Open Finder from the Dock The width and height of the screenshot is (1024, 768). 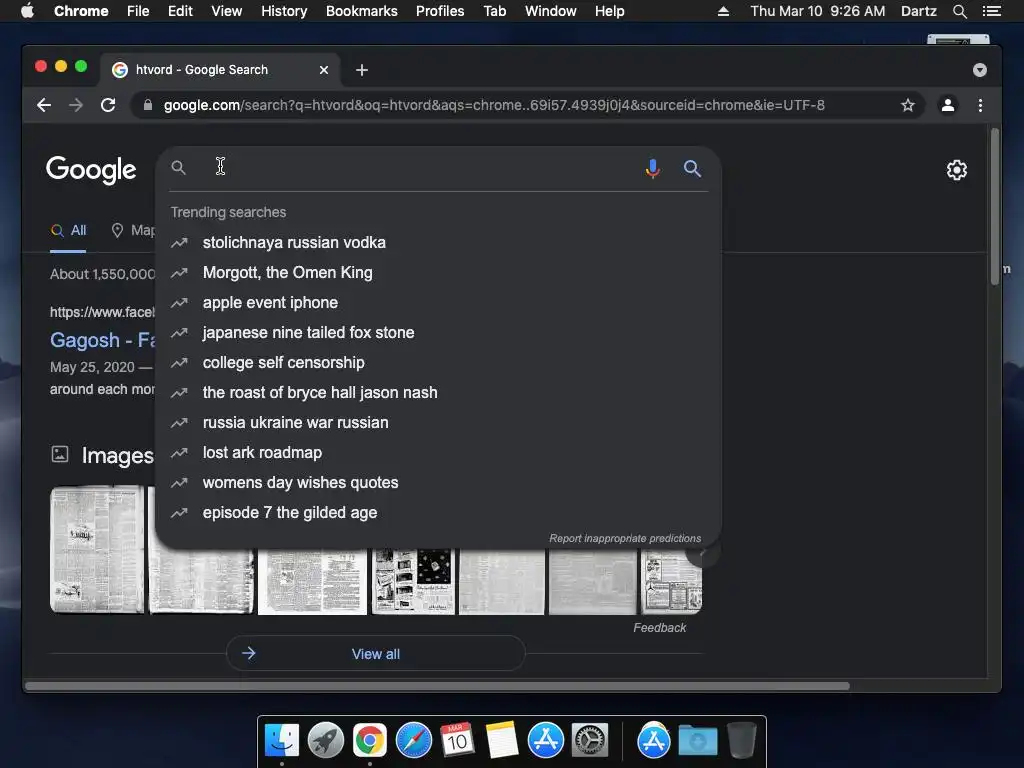(282, 740)
